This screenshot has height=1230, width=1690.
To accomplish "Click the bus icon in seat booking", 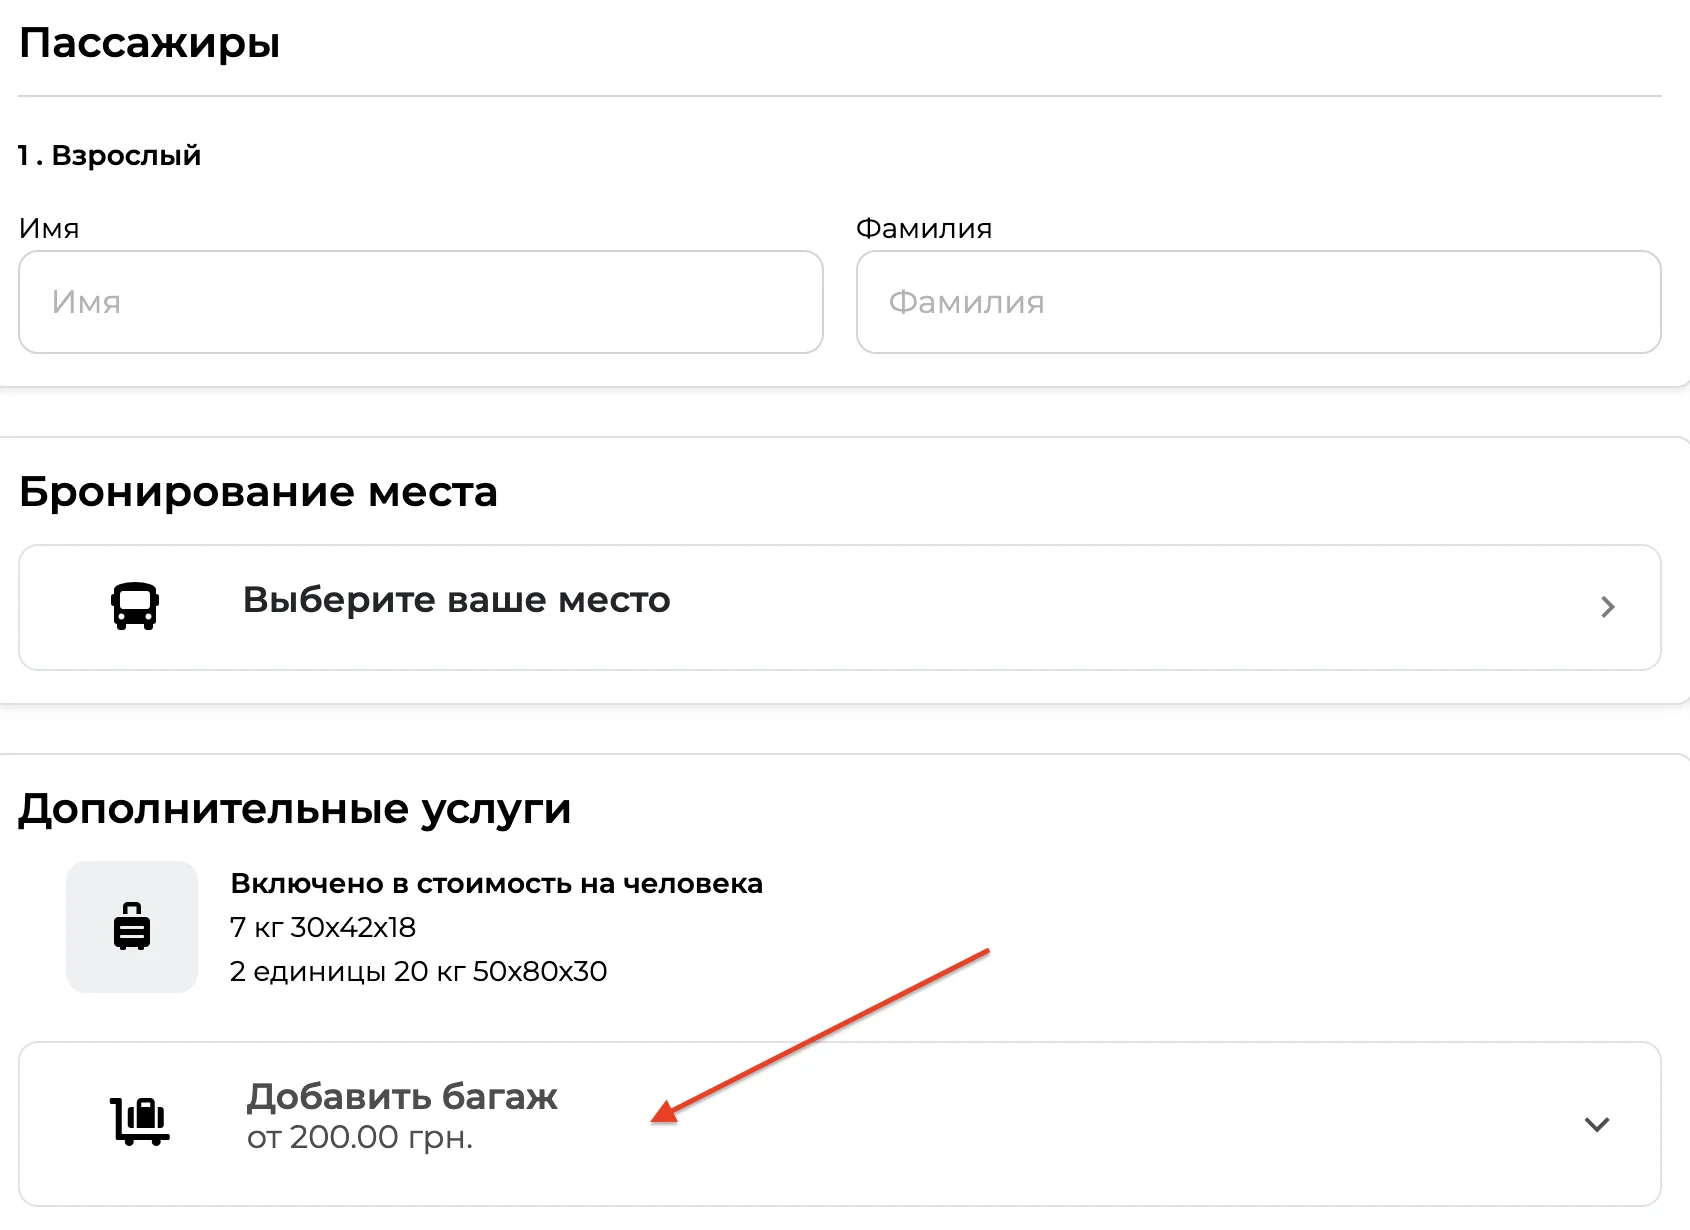I will click(134, 606).
